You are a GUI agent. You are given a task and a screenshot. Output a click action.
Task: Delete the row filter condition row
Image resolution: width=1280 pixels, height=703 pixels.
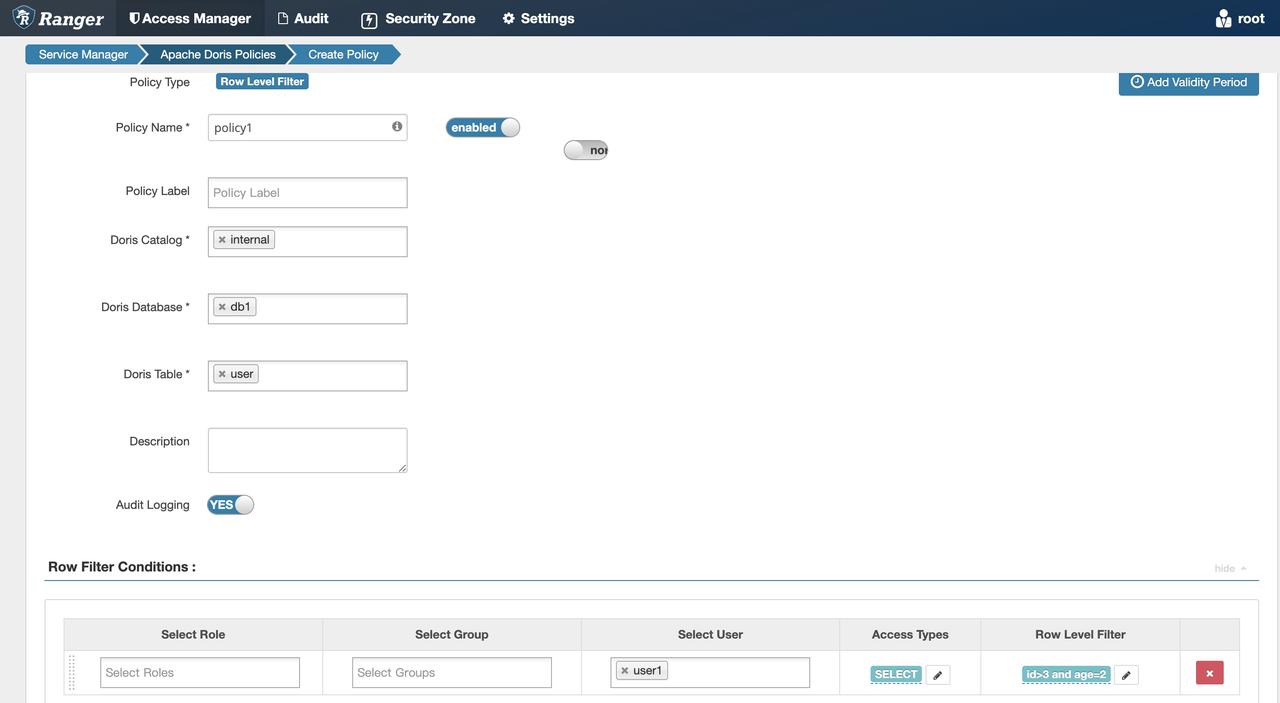(1209, 673)
